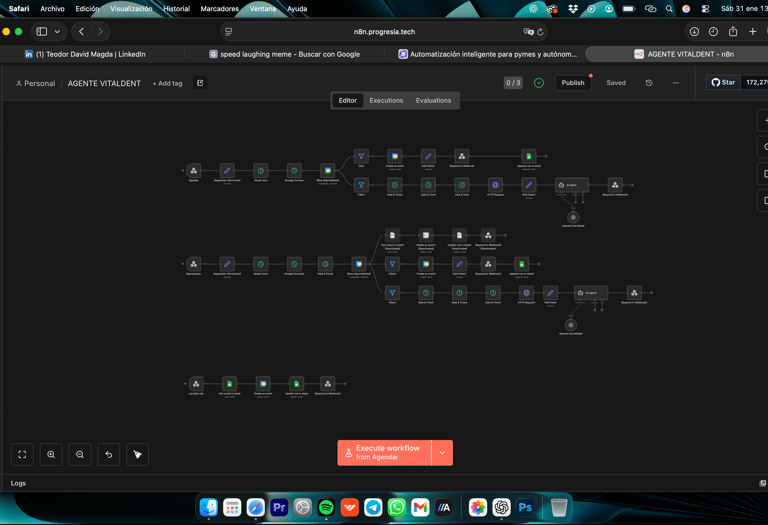Open the AI Agent1 node
Viewport: 768px width, 525px height.
tap(591, 293)
